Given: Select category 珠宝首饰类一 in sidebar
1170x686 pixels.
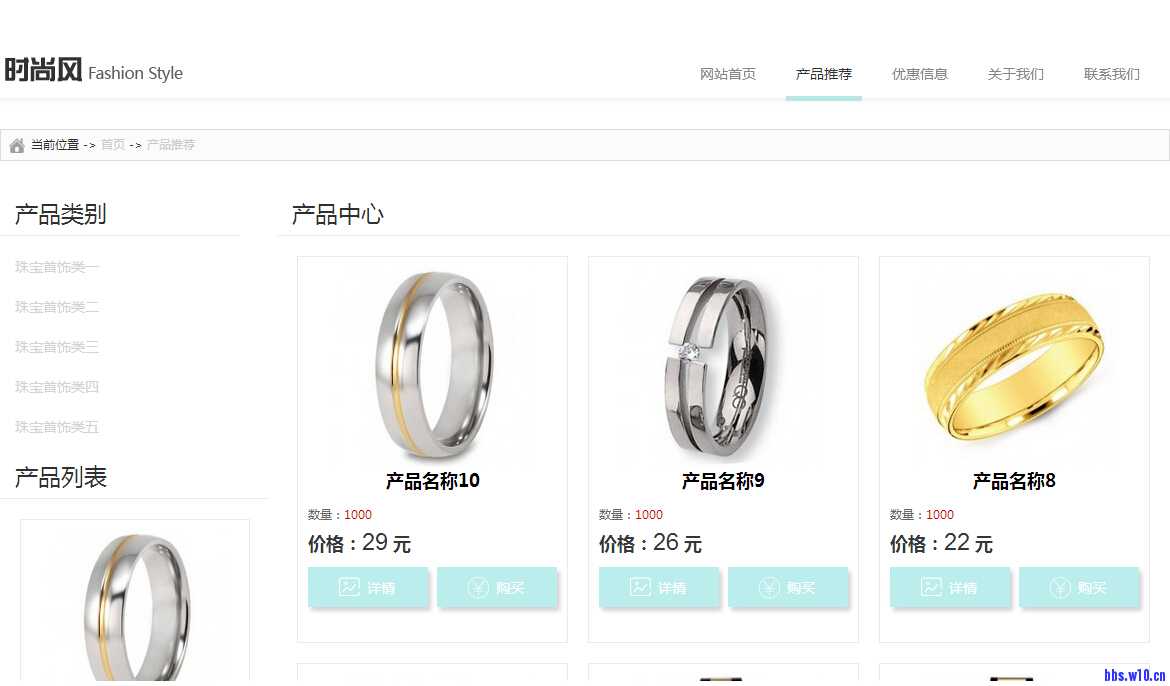Looking at the screenshot, I should pos(57,267).
